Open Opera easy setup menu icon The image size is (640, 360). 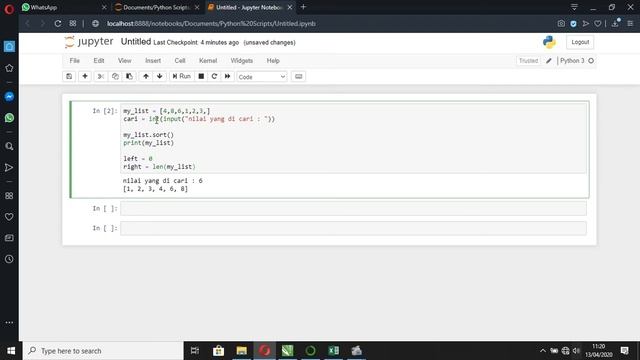(630, 24)
